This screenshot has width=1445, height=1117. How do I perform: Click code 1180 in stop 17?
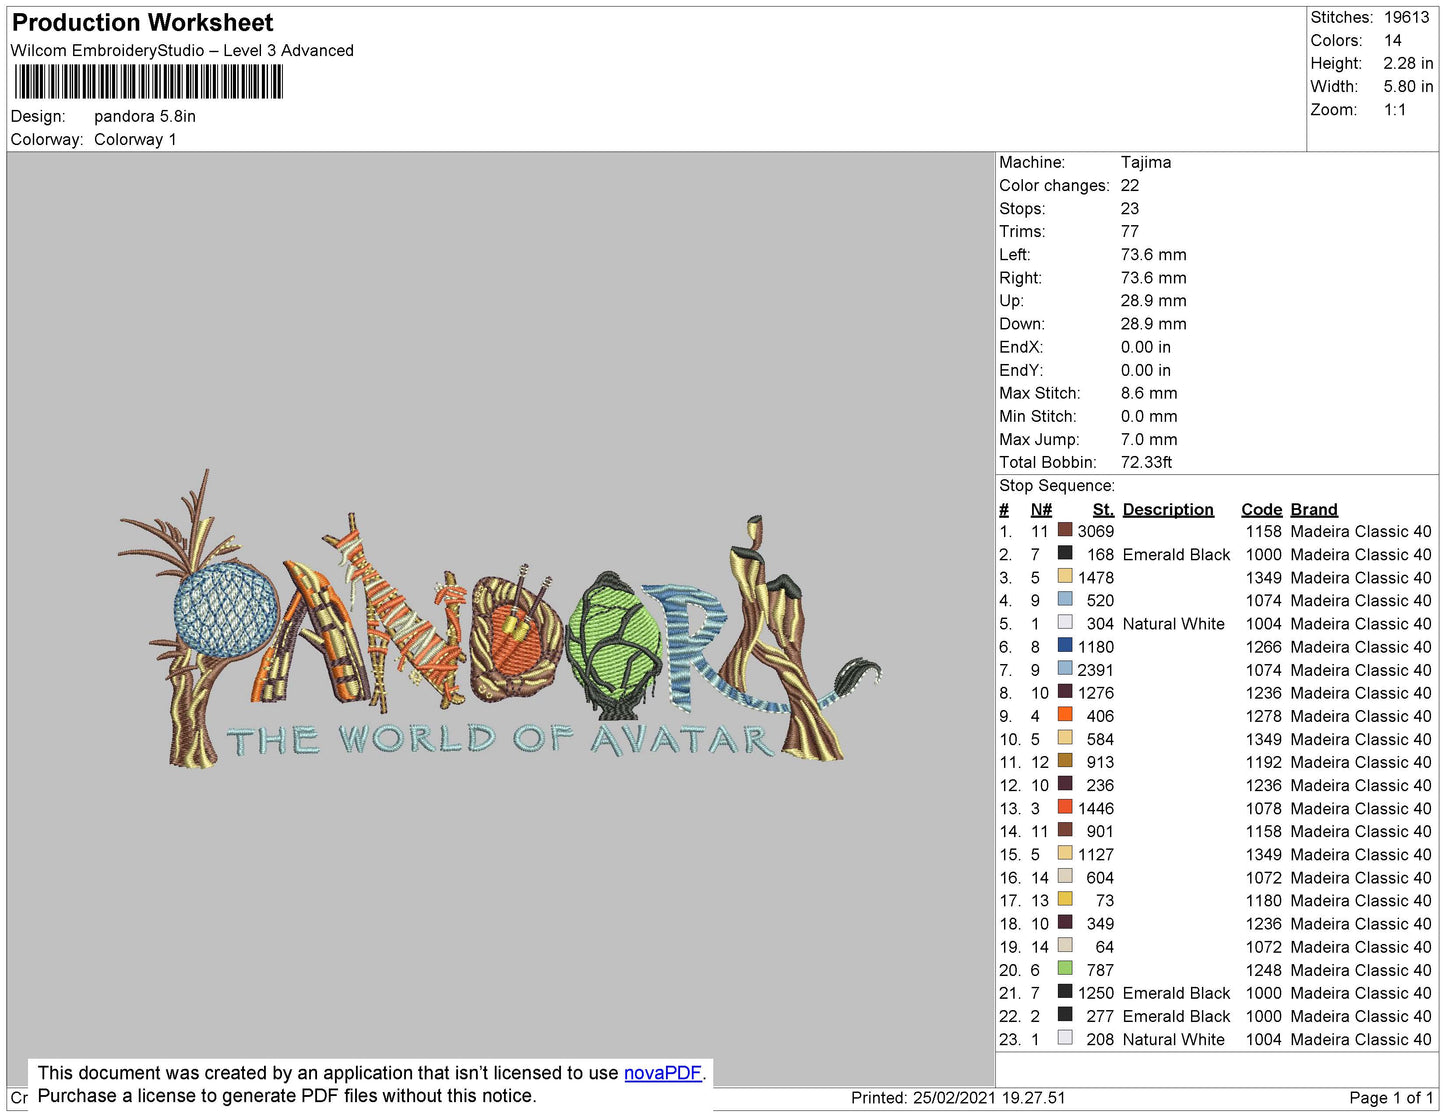click(x=1263, y=900)
